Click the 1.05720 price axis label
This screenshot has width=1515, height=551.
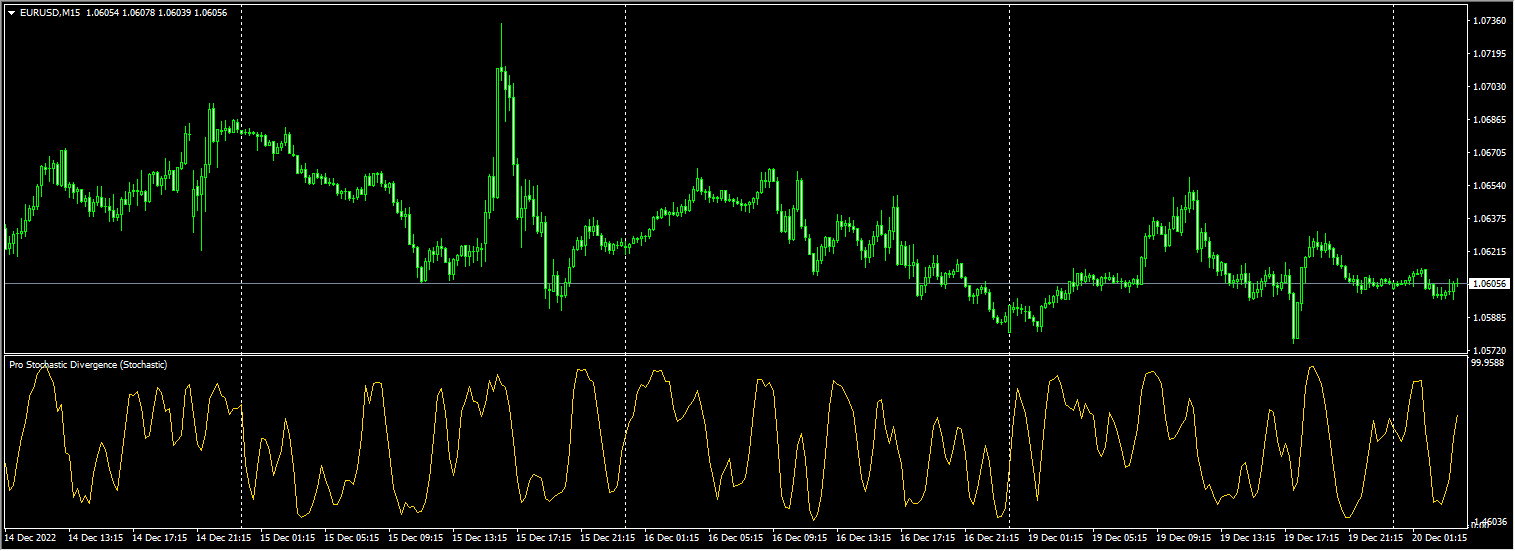[x=1490, y=351]
